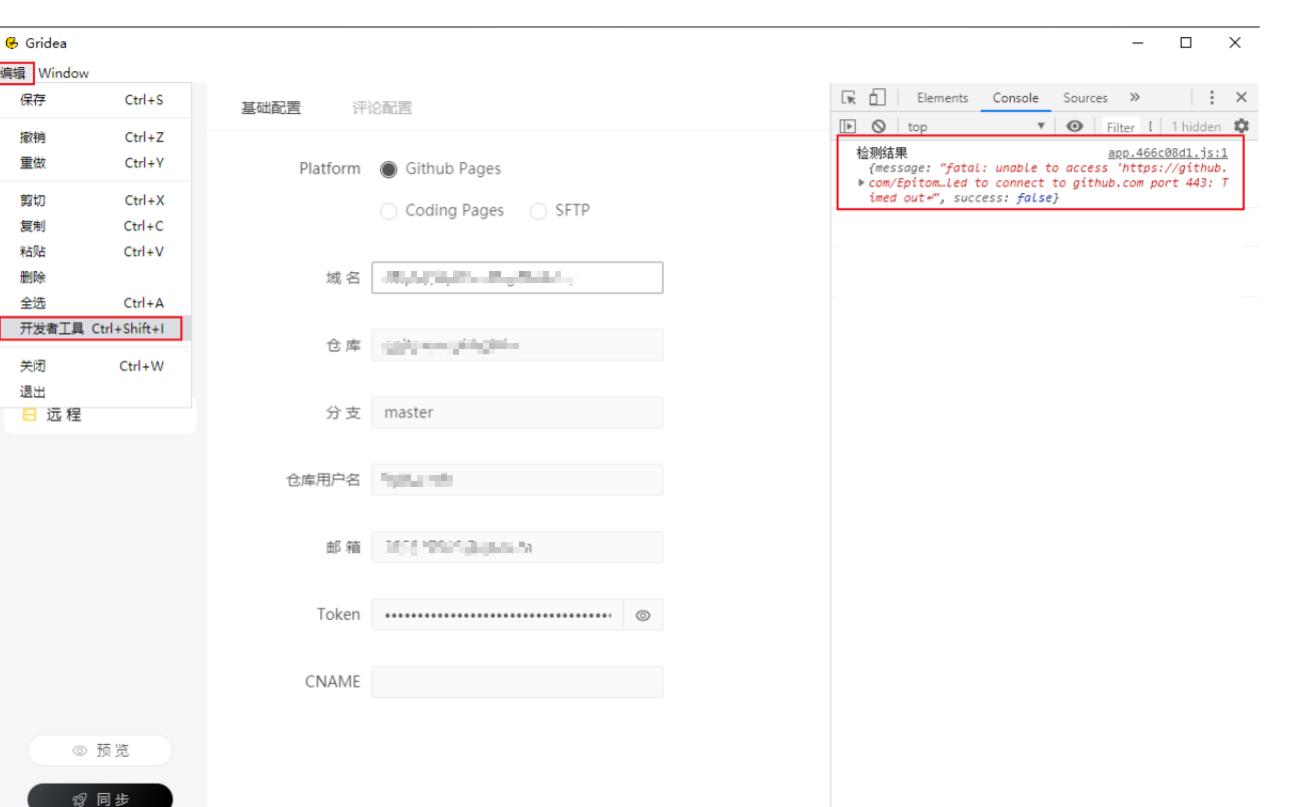Screen dimensions: 1304x807
Task: Choose 保存 from the edit menu
Action: [x=95, y=100]
